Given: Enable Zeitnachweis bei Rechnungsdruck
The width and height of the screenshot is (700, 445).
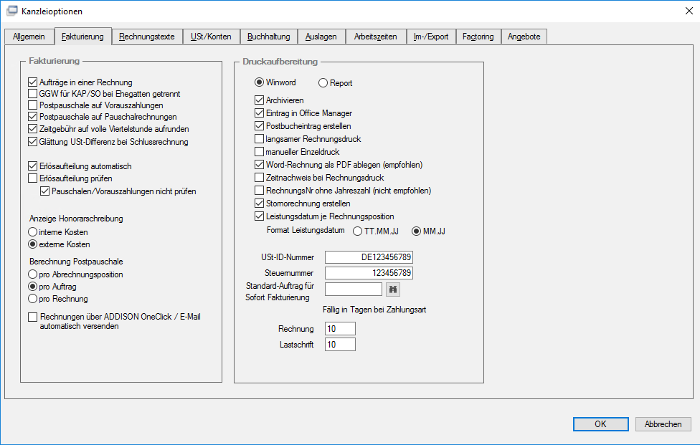Looking at the screenshot, I should 259,178.
